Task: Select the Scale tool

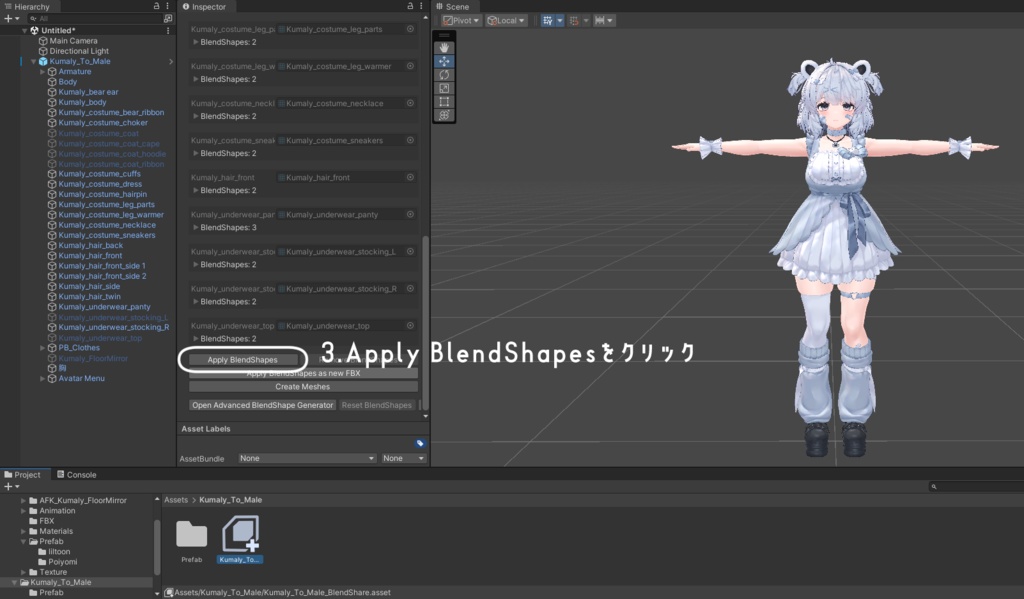Action: click(x=445, y=88)
